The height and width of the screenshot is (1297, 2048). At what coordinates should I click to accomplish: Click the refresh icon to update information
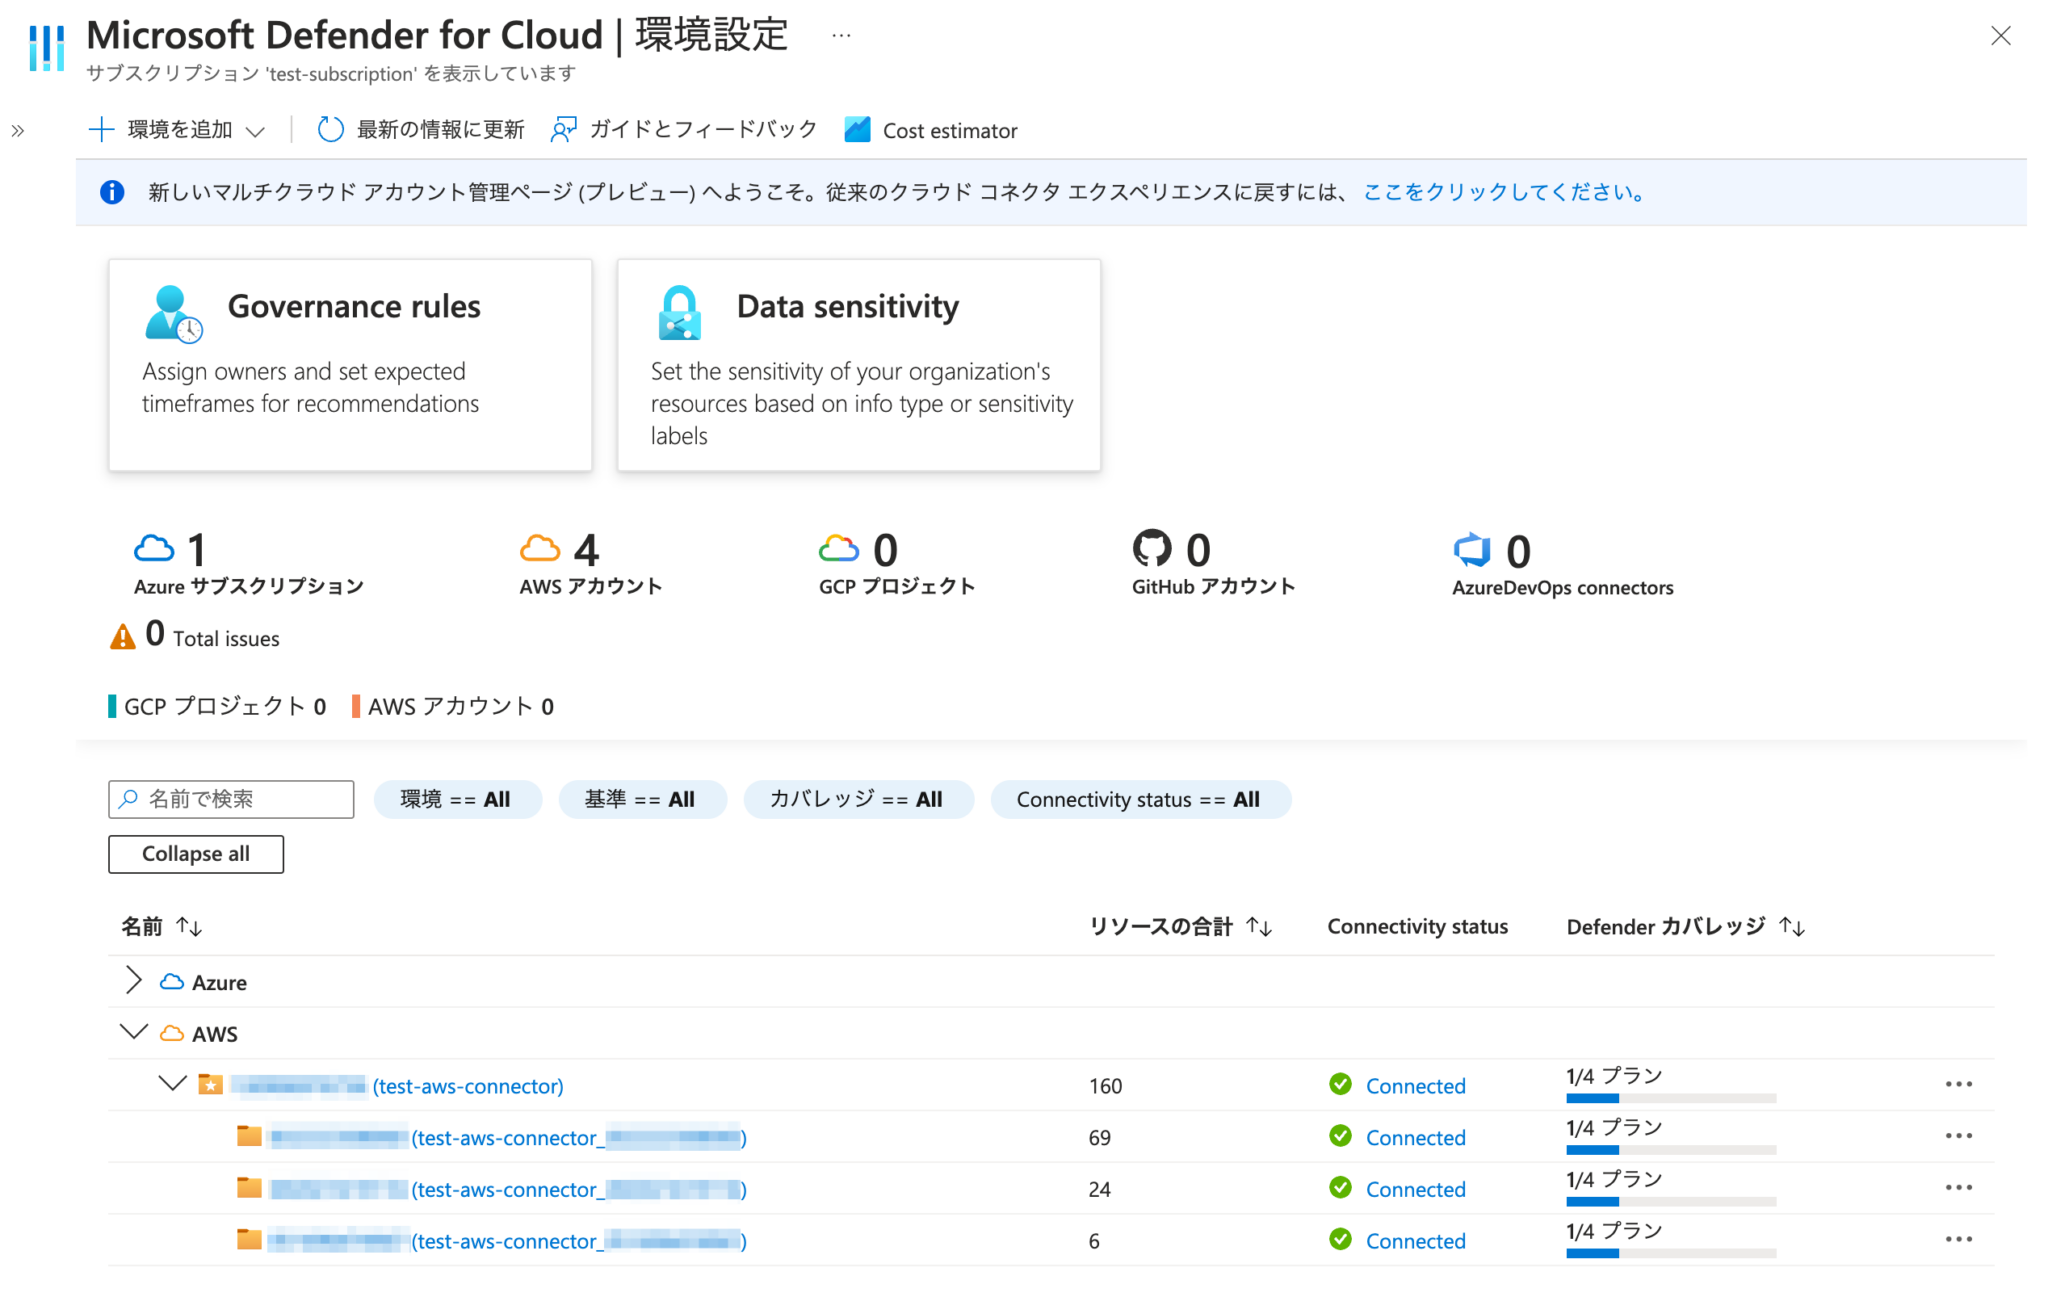click(330, 130)
